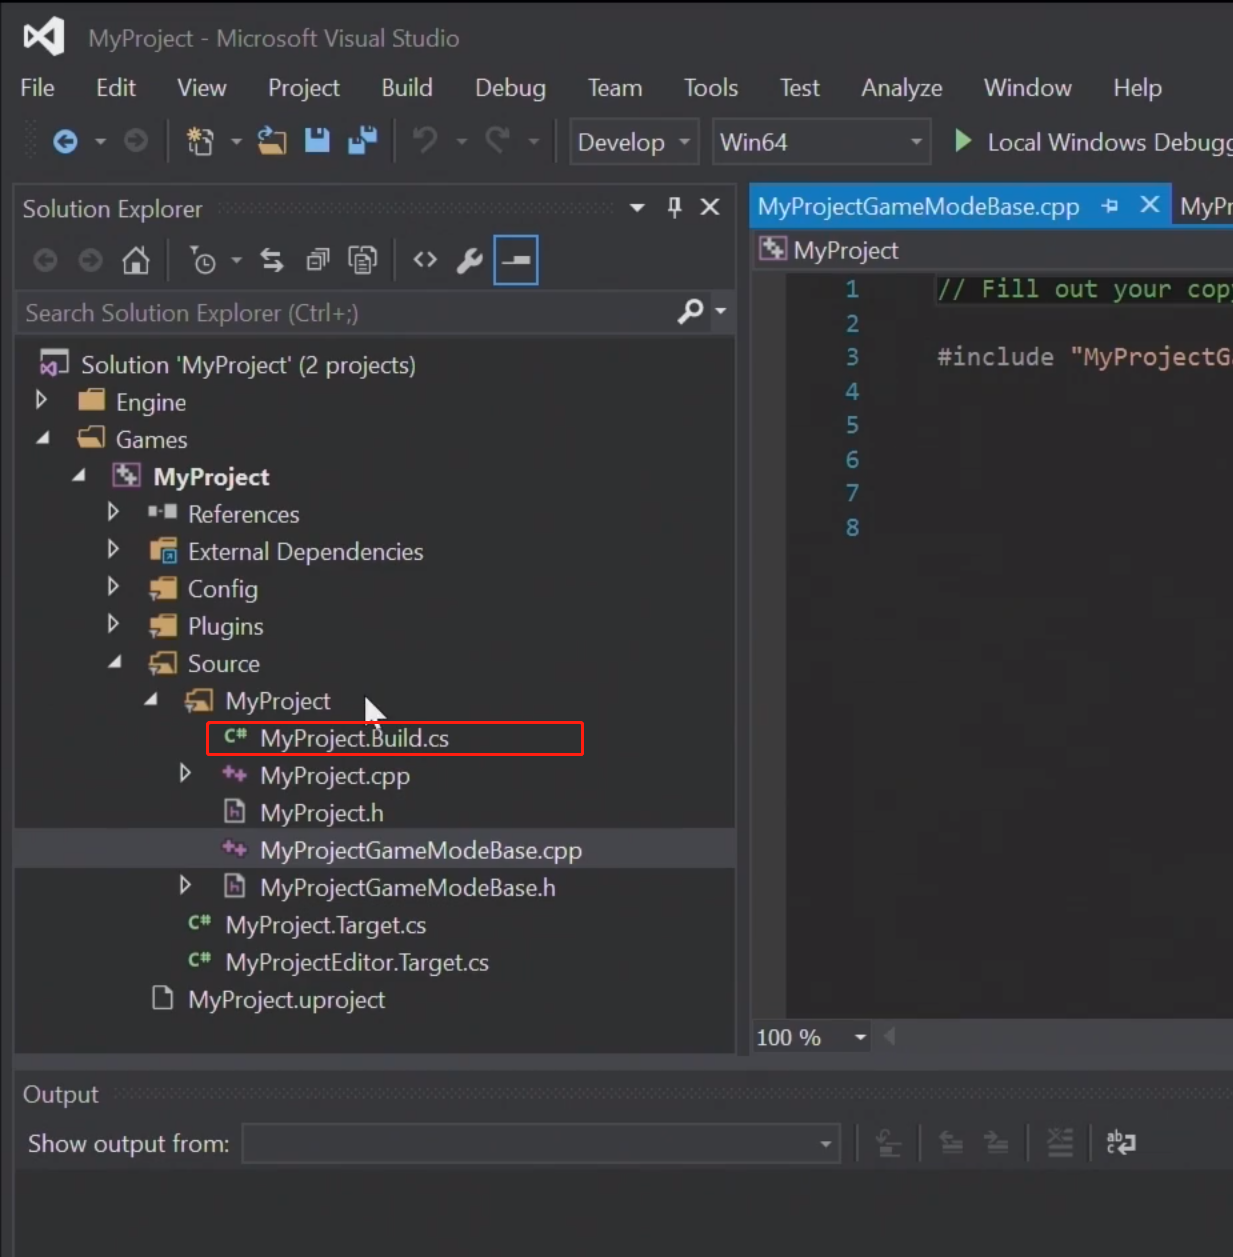Image resolution: width=1233 pixels, height=1257 pixels.
Task: Open the Debug menu
Action: pos(511,88)
